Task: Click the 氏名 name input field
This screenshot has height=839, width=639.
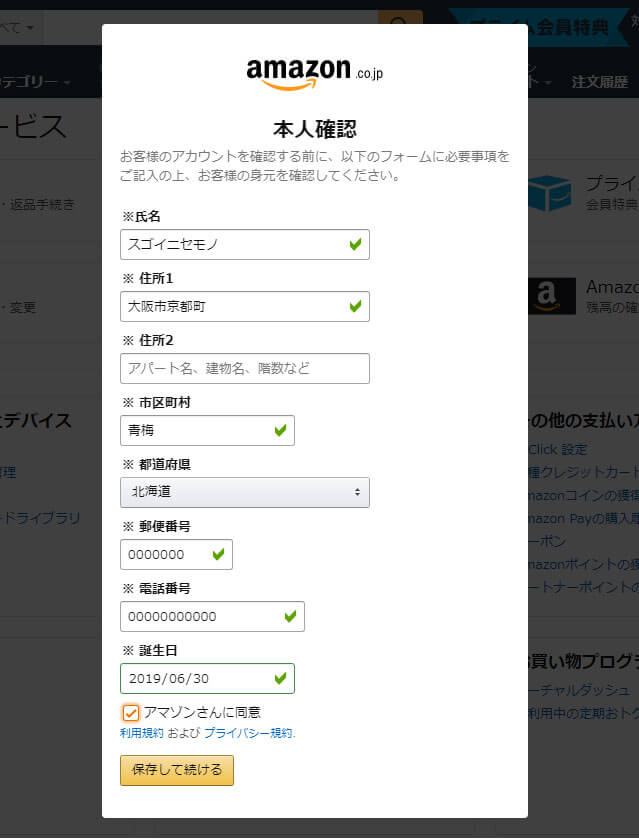Action: [245, 245]
